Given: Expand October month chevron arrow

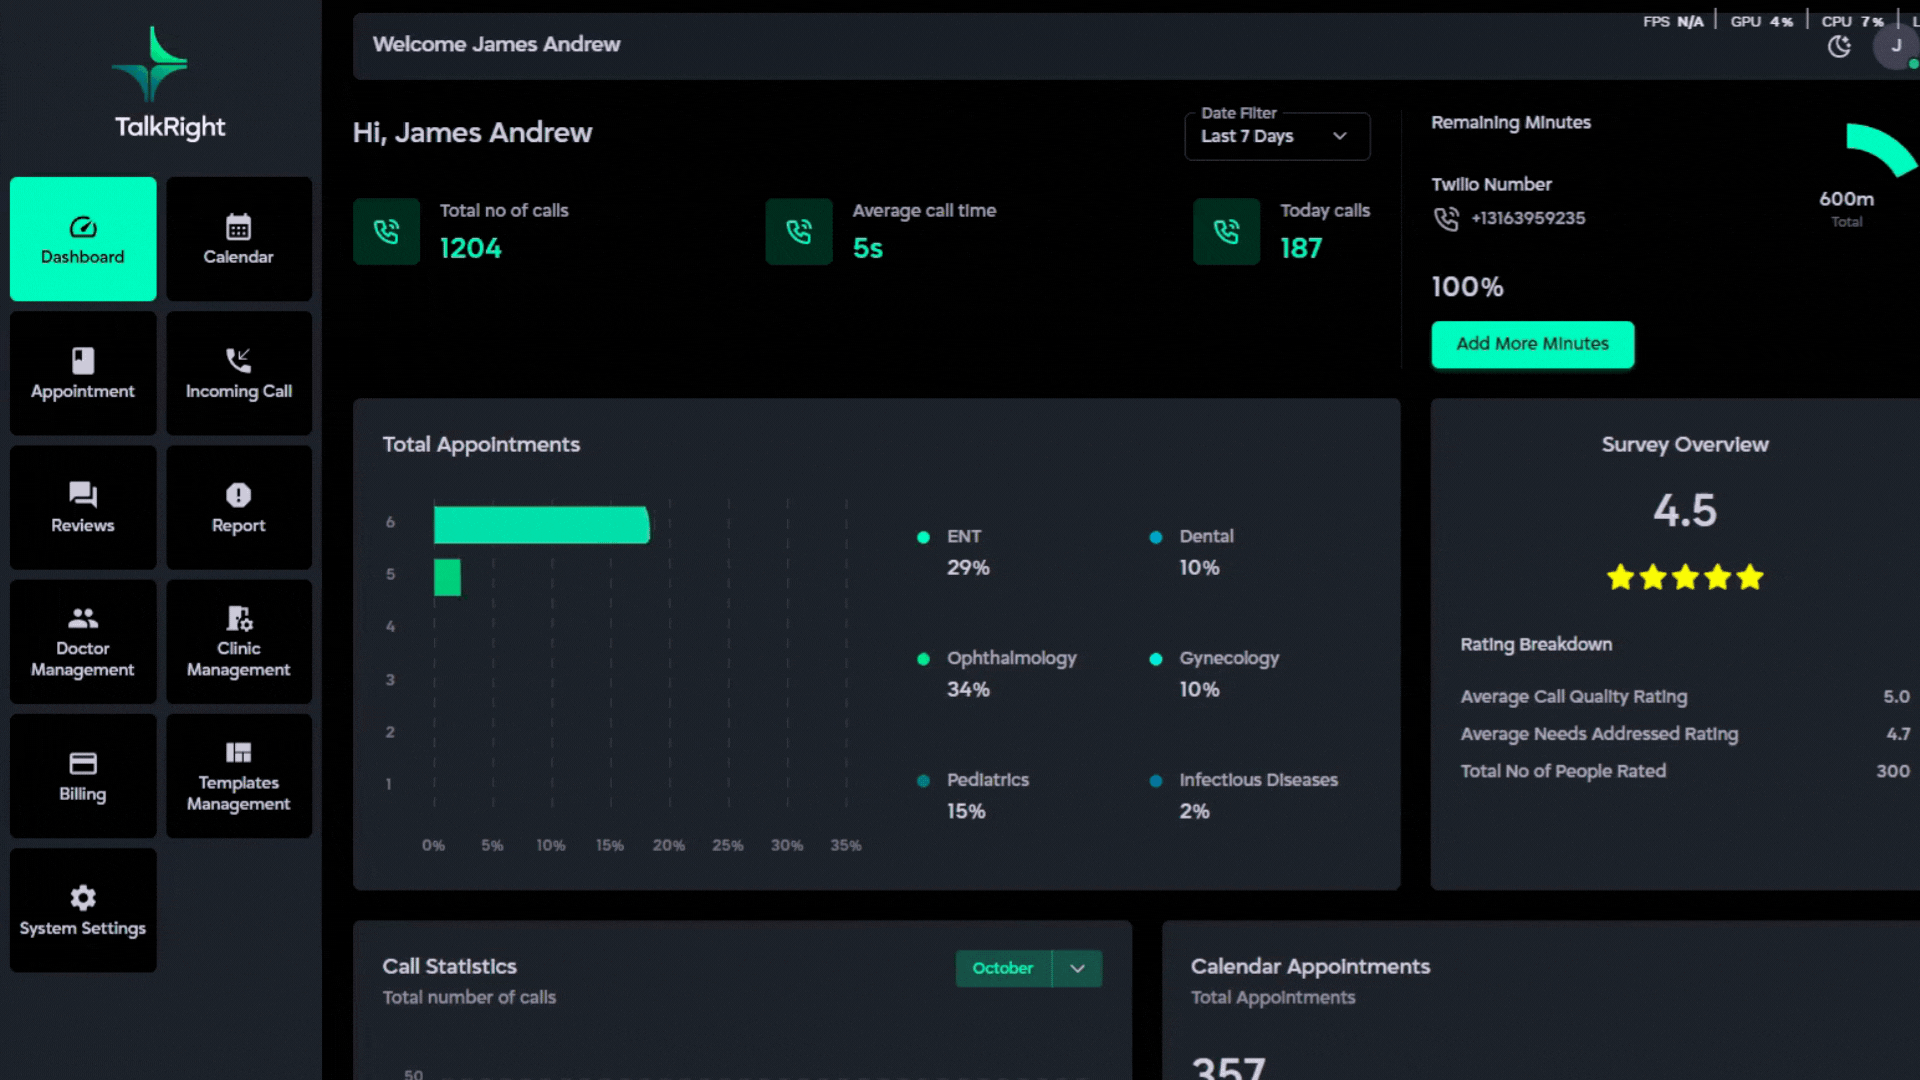Looking at the screenshot, I should [1077, 968].
